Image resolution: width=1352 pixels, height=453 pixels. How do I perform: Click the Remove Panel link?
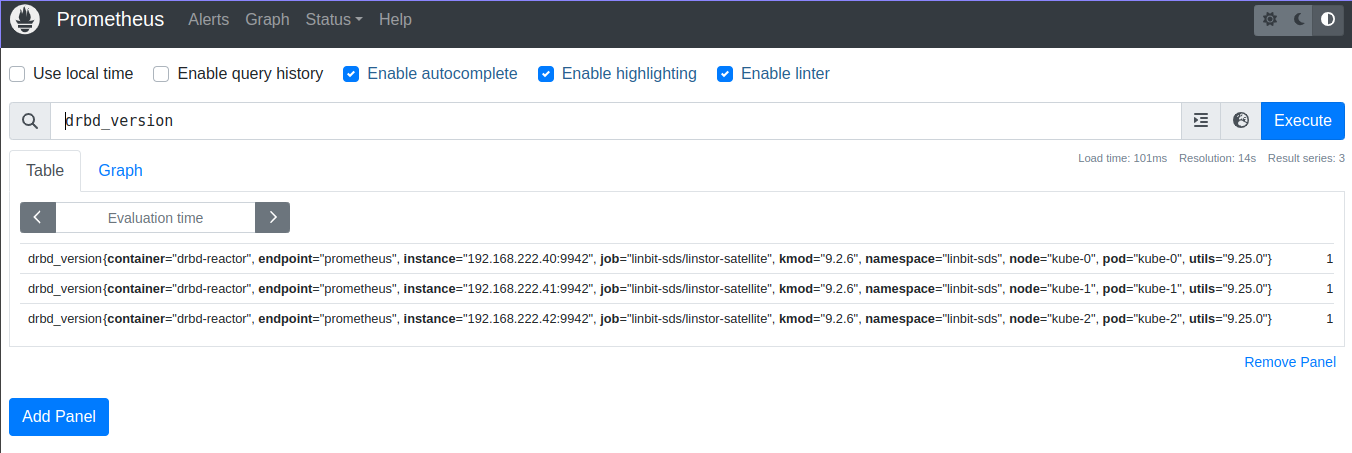pyautogui.click(x=1290, y=362)
